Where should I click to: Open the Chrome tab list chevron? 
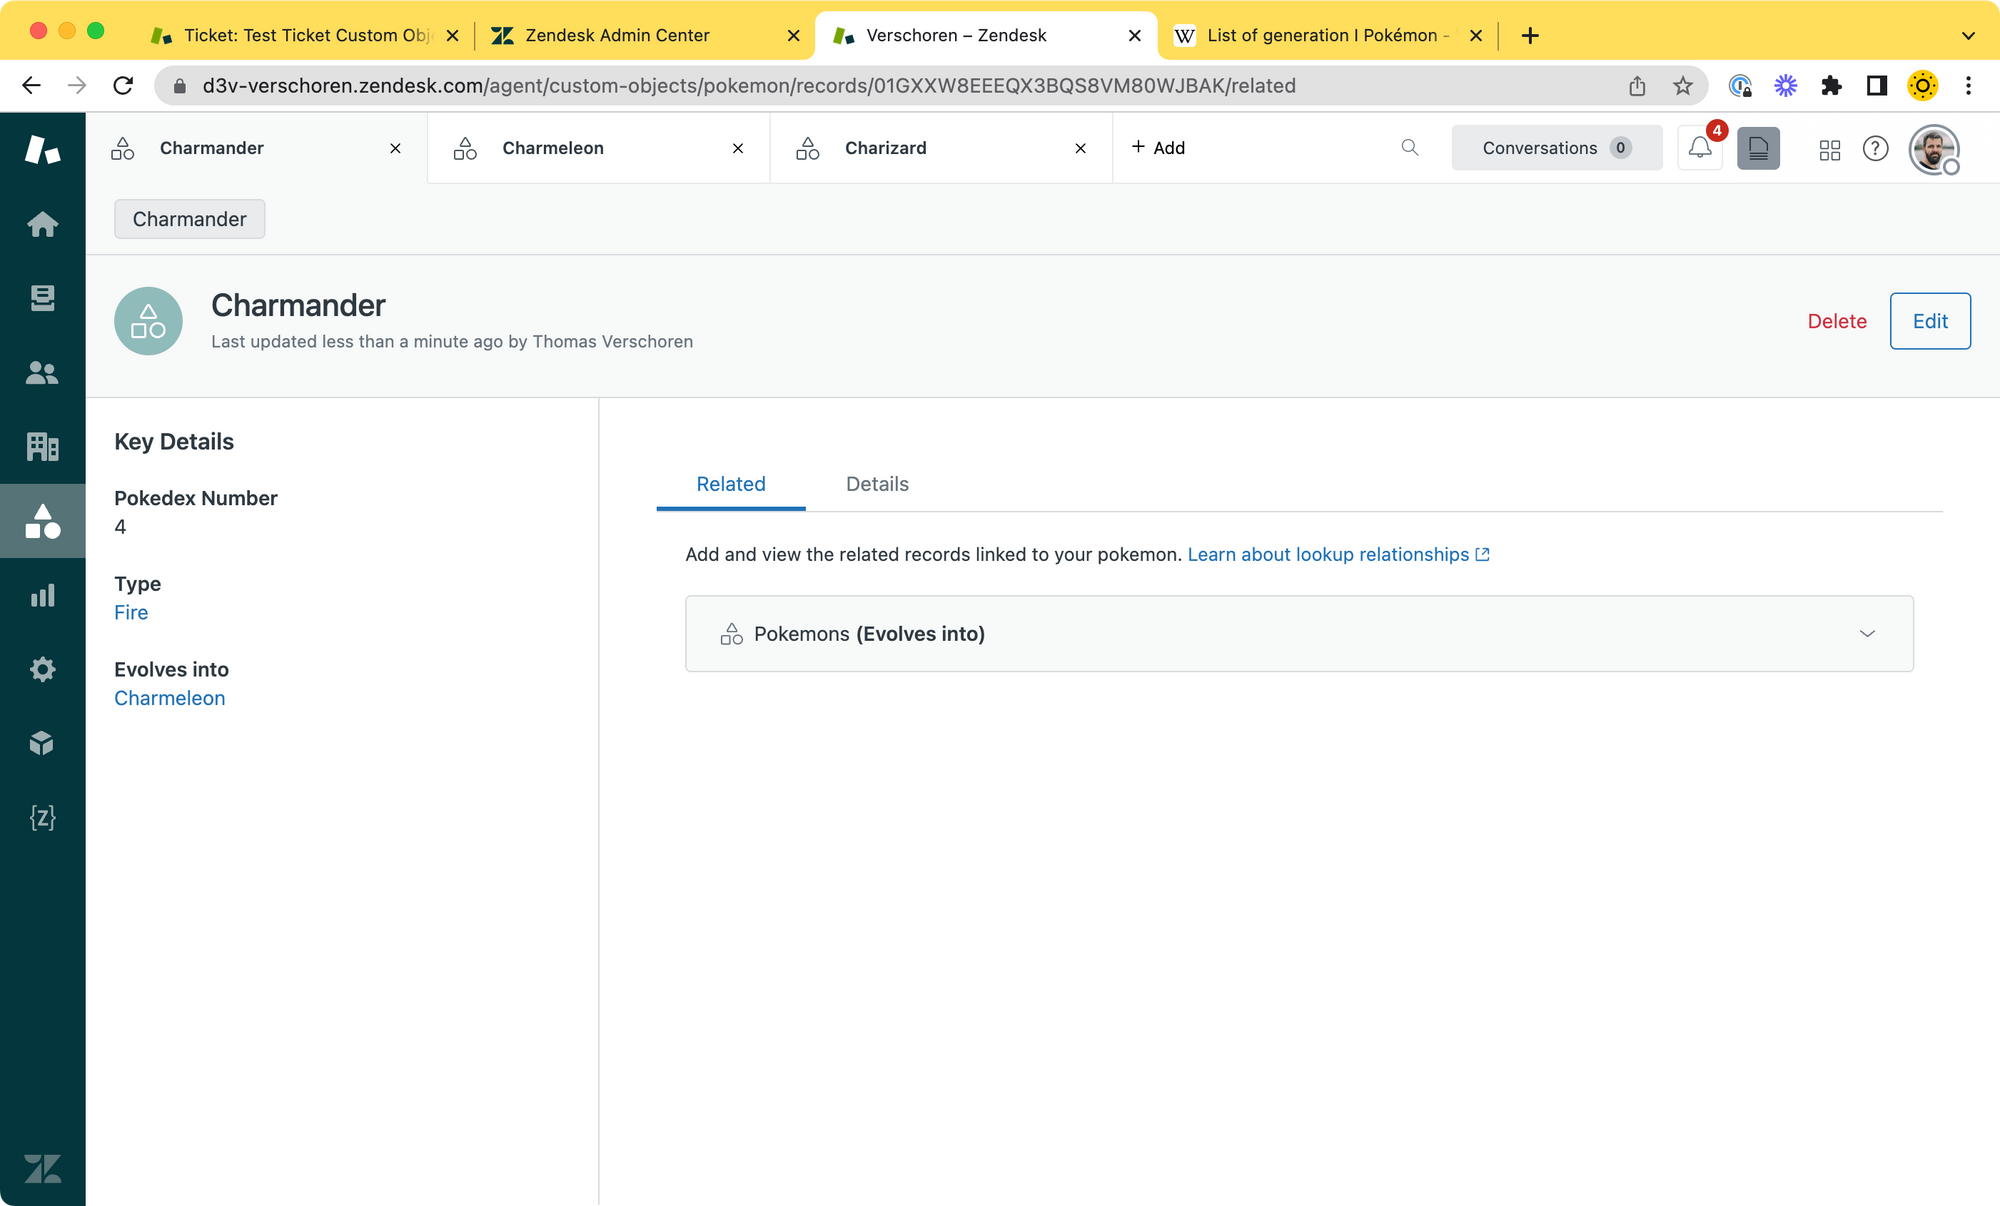1967,36
